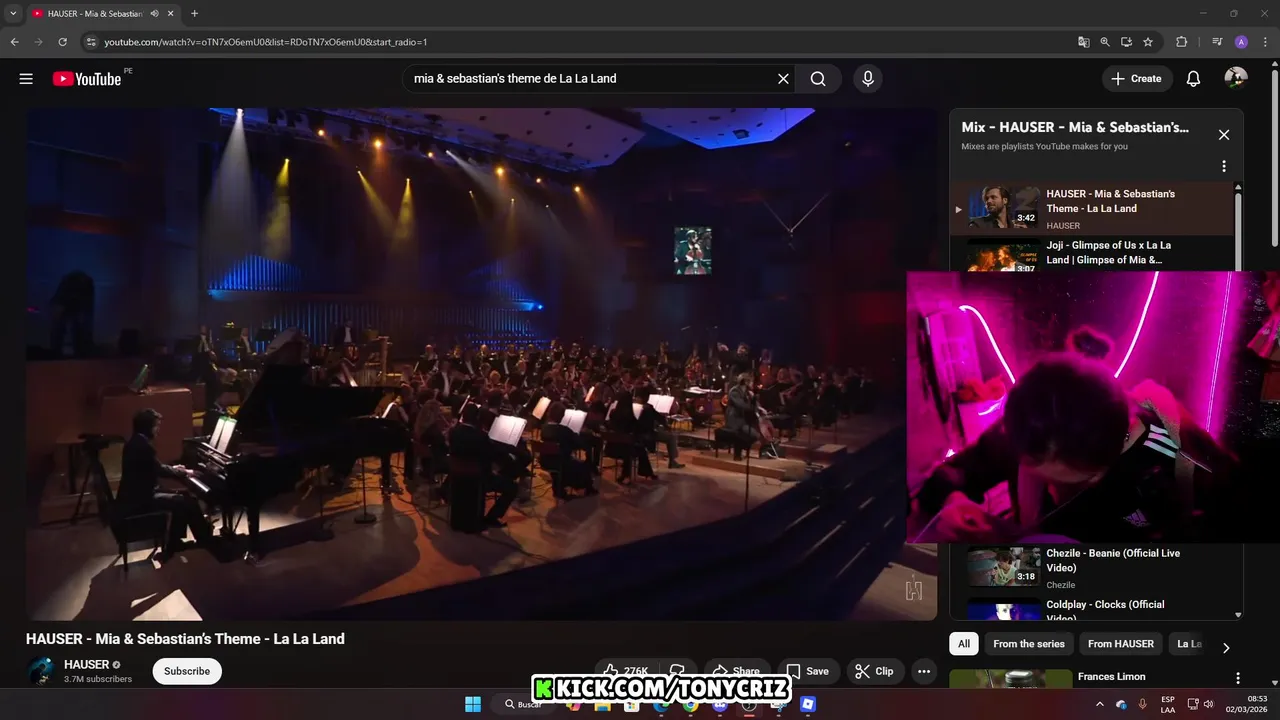
Task: Go to the YouTube home logo
Action: coord(87,79)
